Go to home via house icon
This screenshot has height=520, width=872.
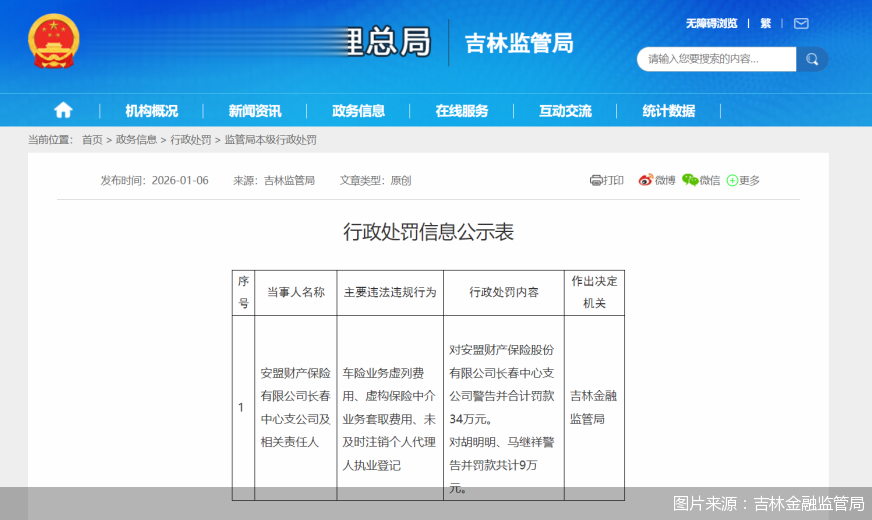pos(63,110)
